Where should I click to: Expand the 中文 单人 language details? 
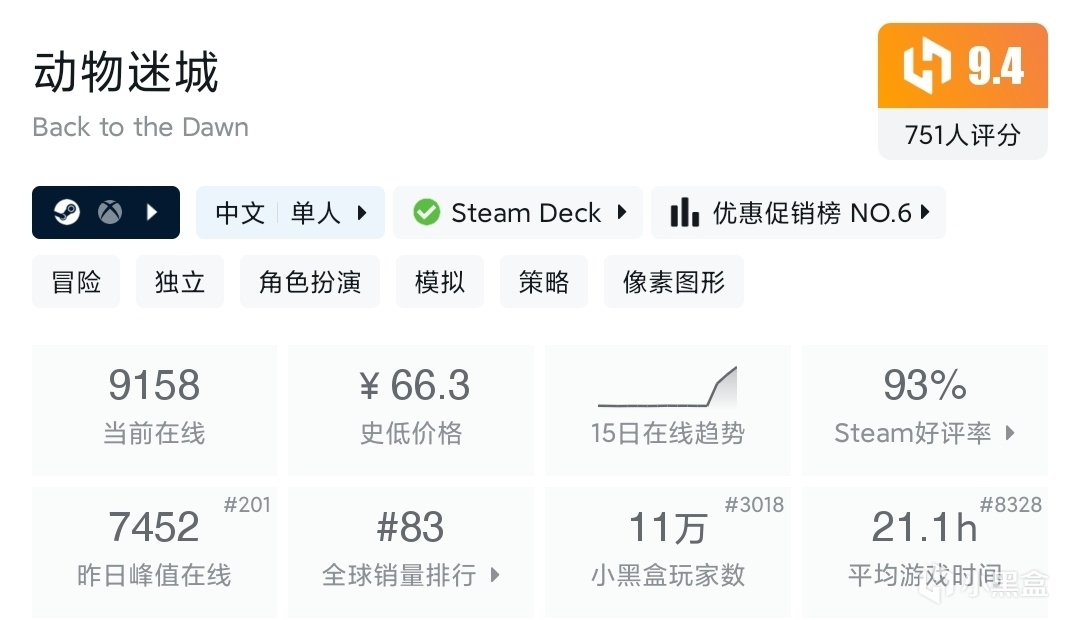291,212
